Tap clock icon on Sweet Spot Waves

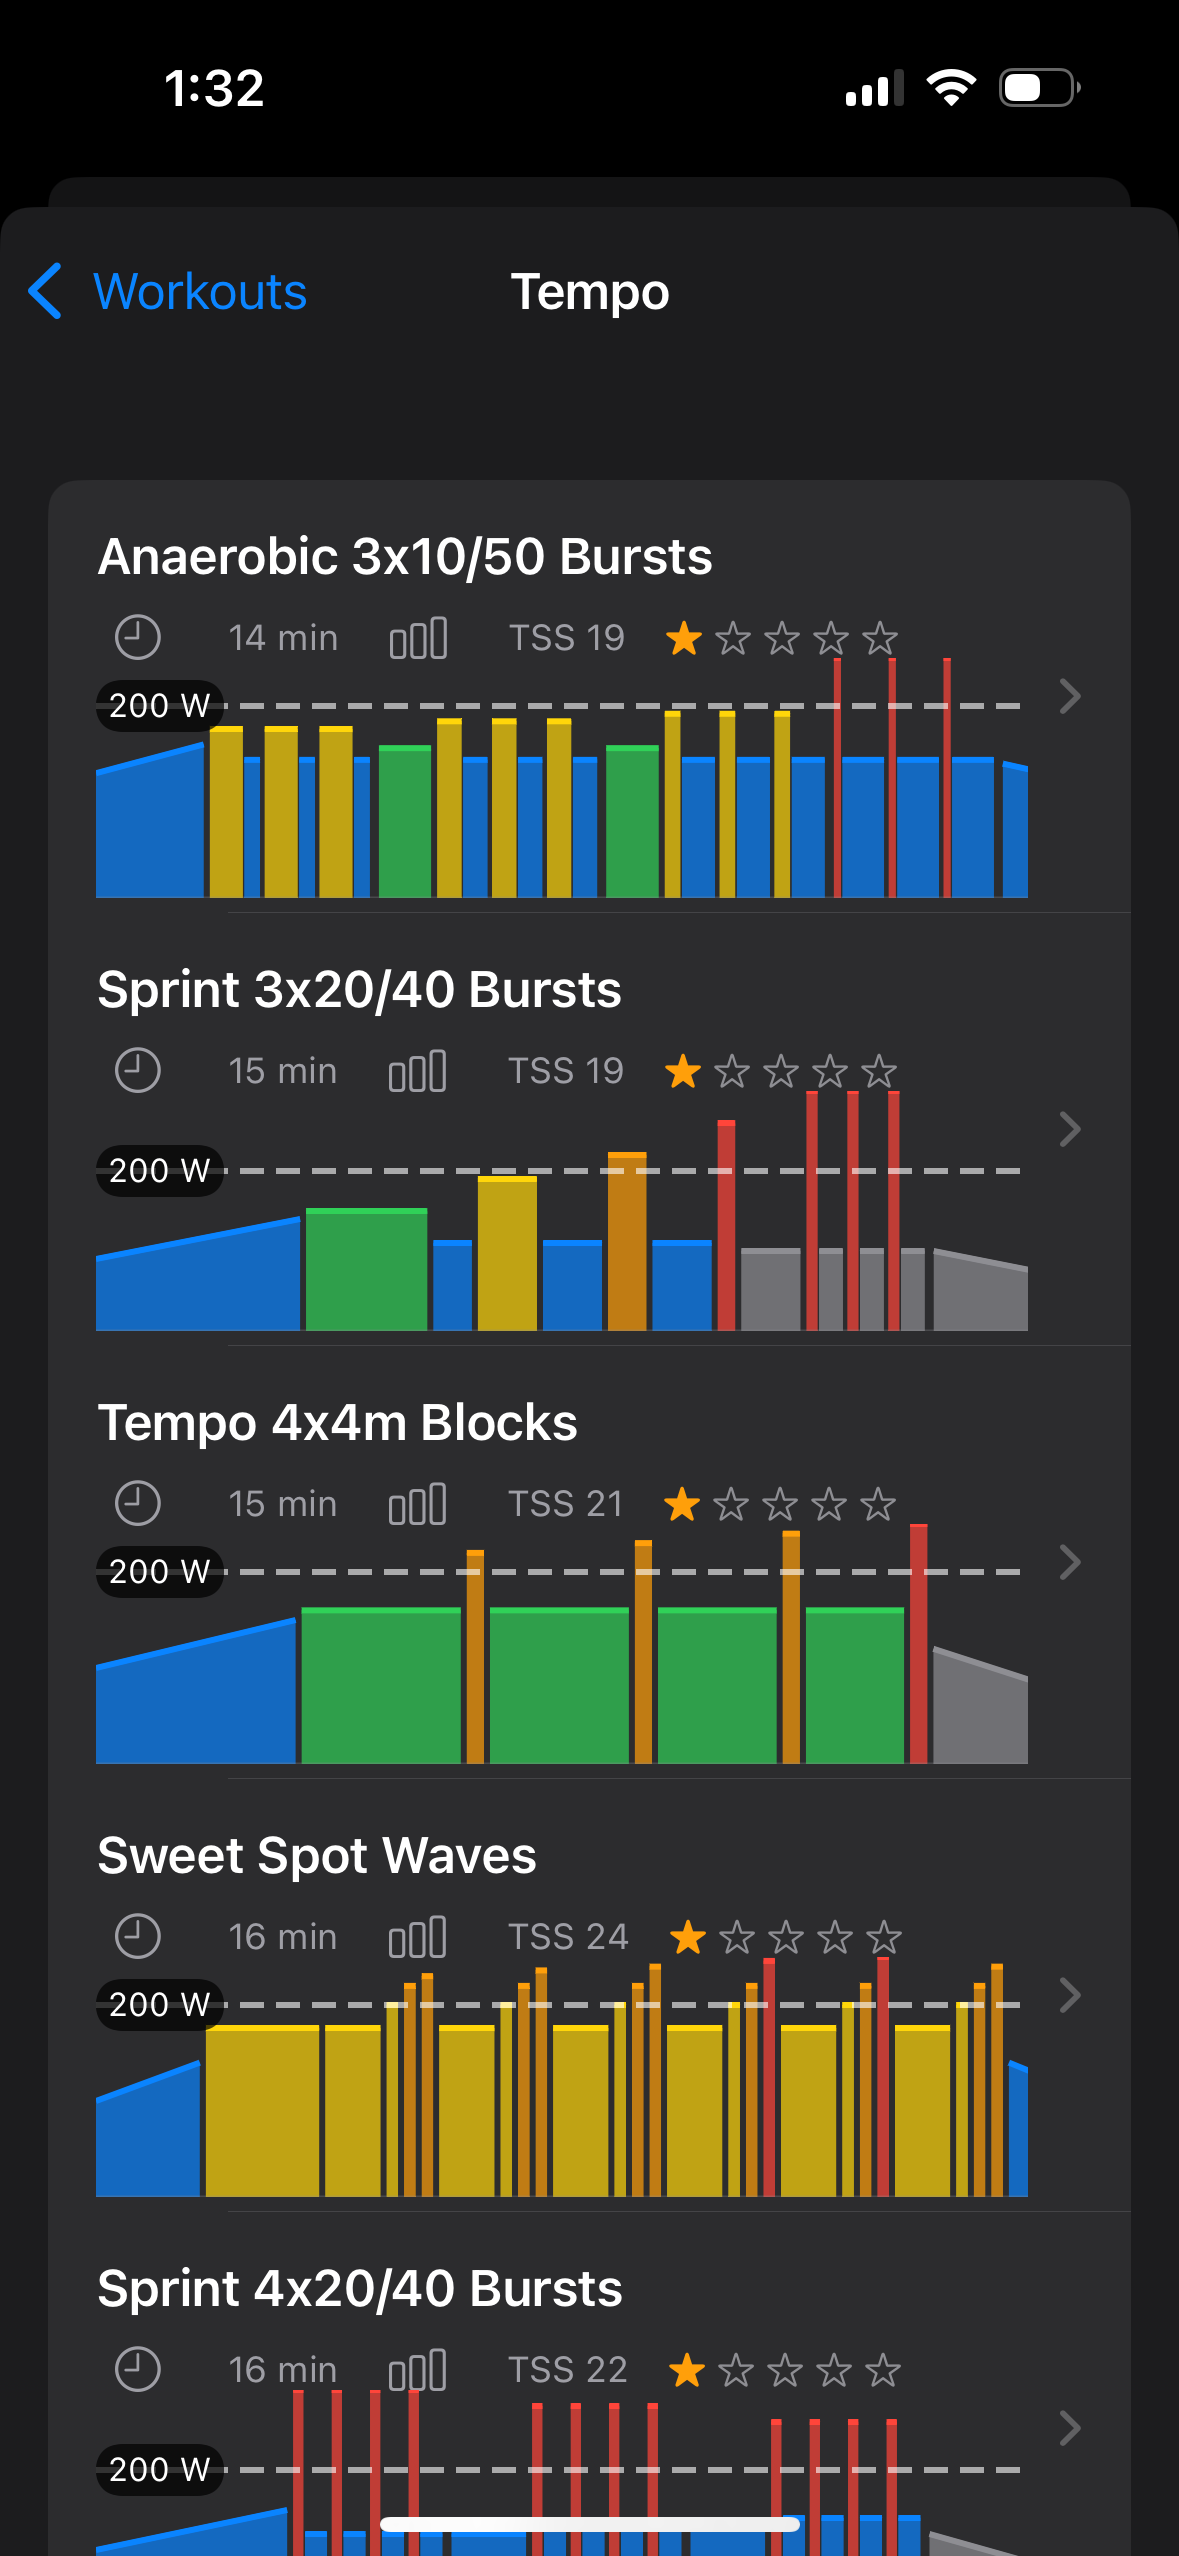[138, 1936]
